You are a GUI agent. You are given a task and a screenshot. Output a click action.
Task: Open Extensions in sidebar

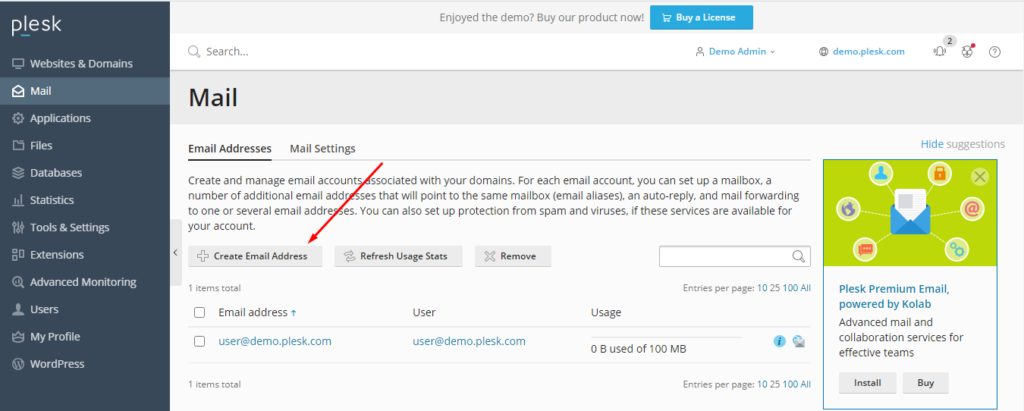click(x=85, y=255)
